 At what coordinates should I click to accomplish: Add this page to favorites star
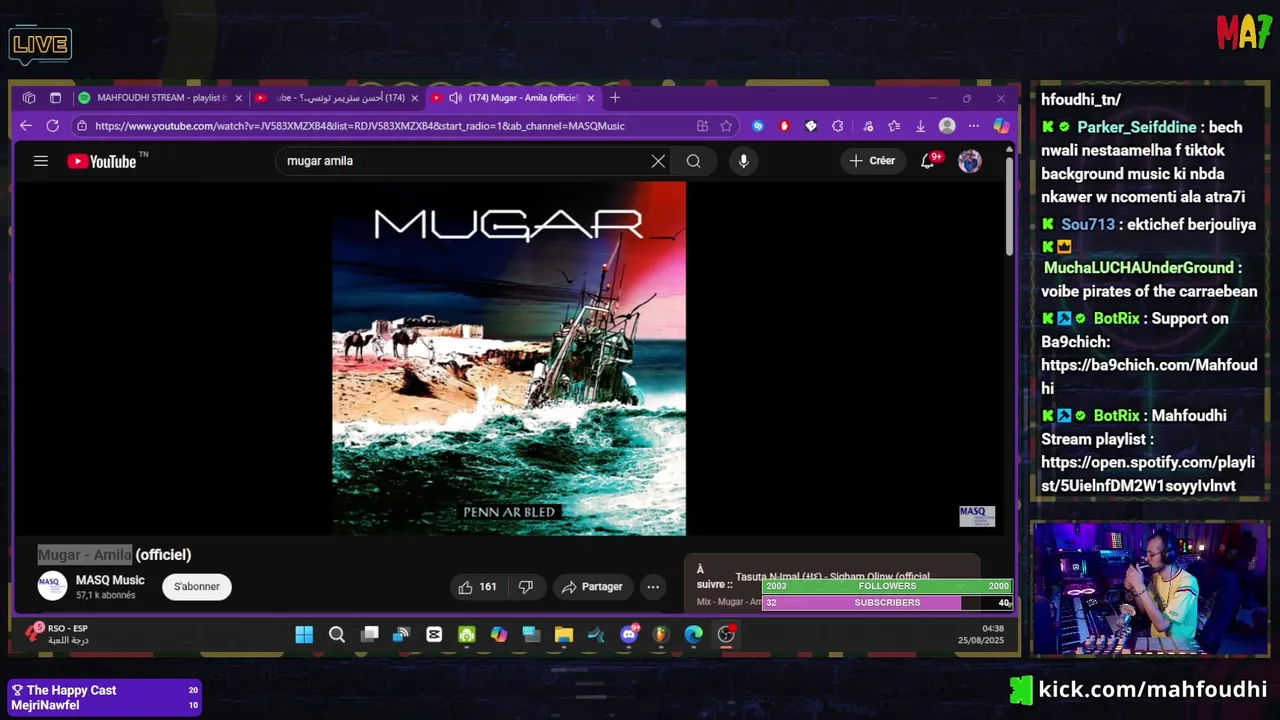tap(726, 126)
